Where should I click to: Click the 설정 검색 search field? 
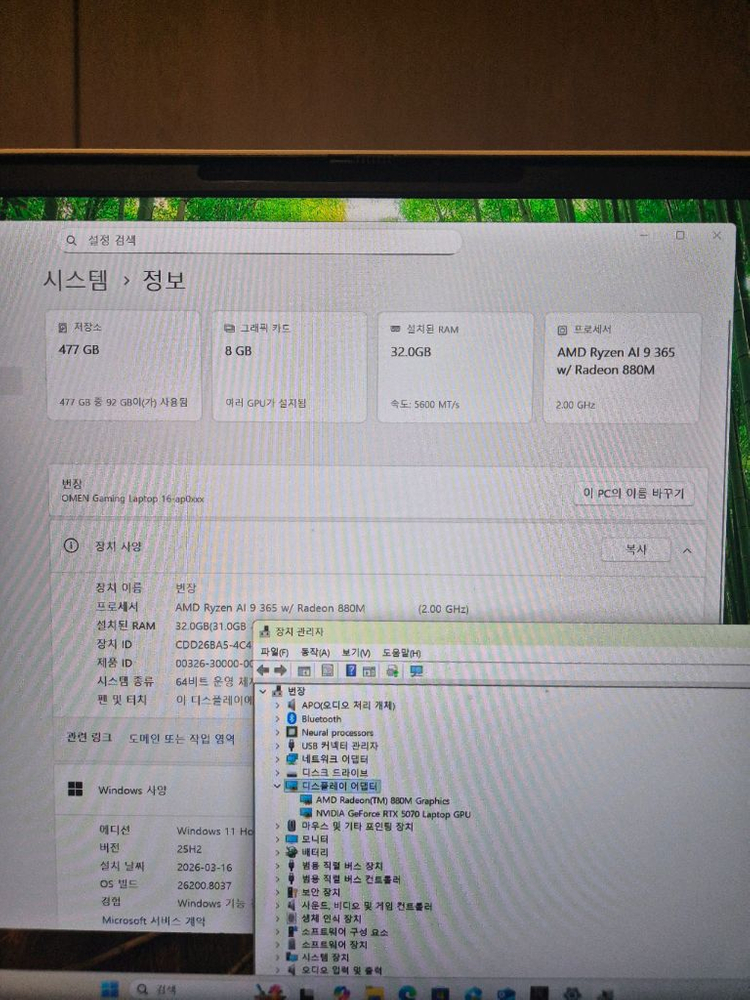click(x=259, y=241)
